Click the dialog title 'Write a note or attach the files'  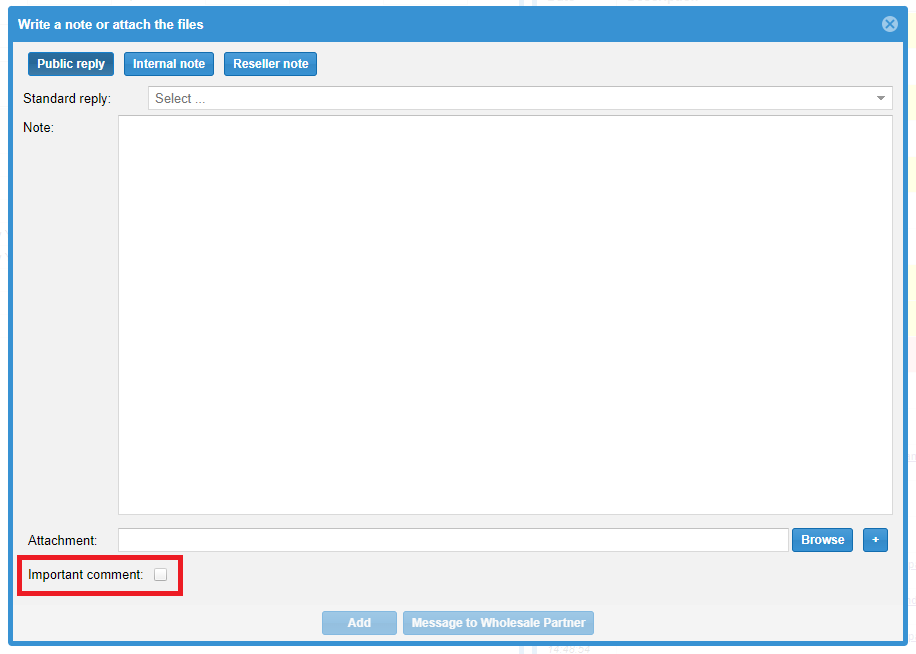click(111, 24)
